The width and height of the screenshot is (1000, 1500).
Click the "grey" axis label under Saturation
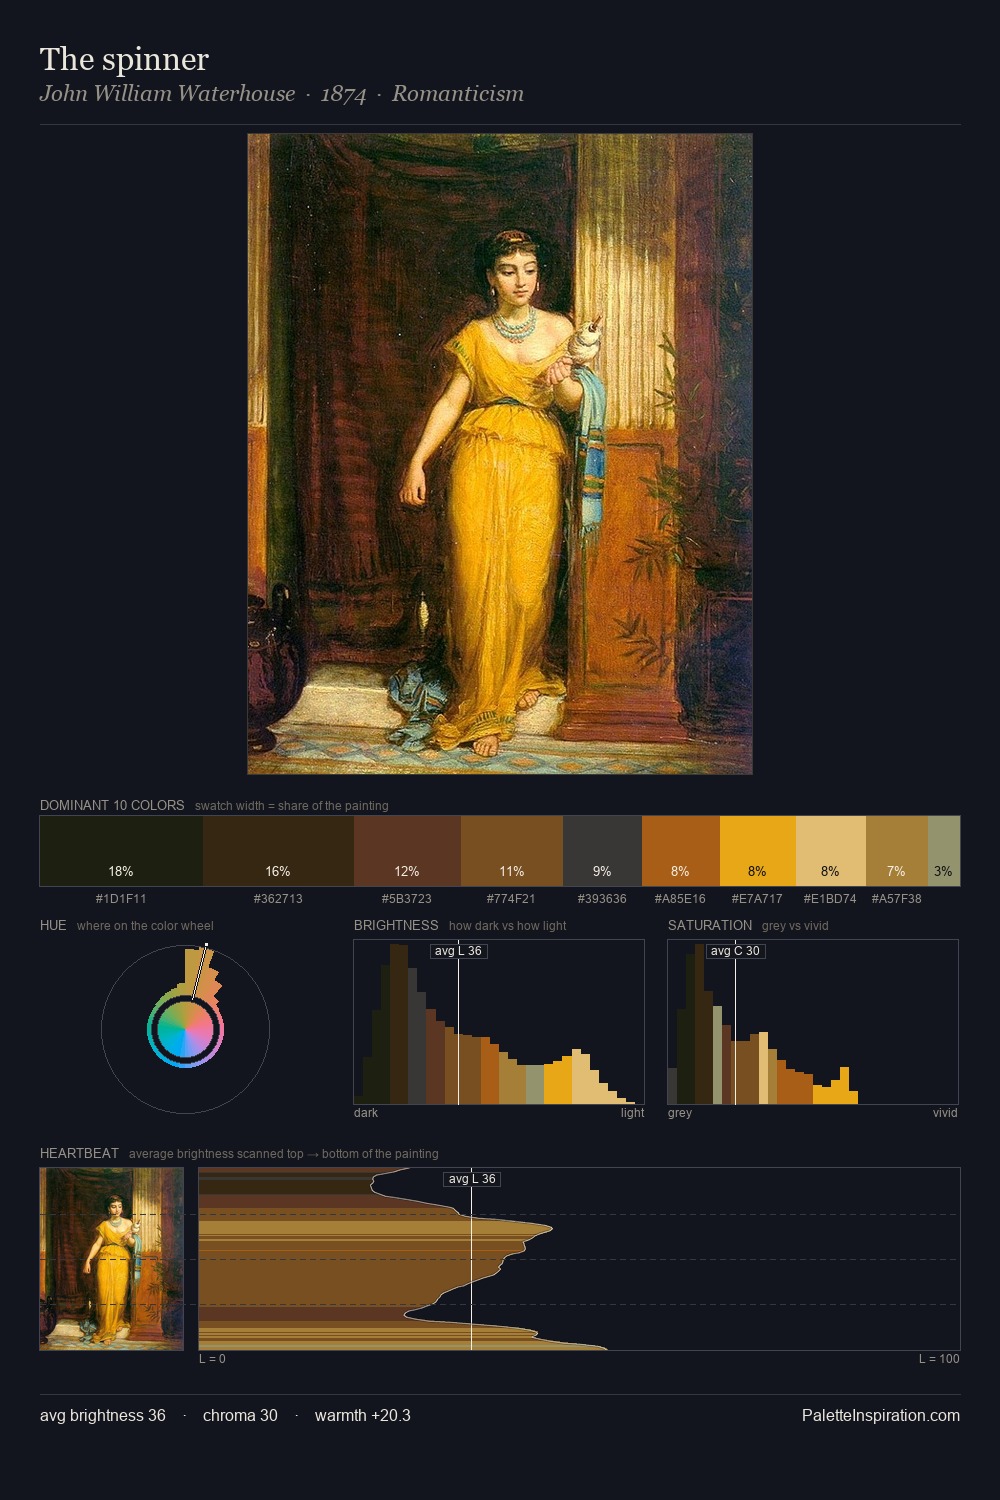pyautogui.click(x=680, y=1113)
